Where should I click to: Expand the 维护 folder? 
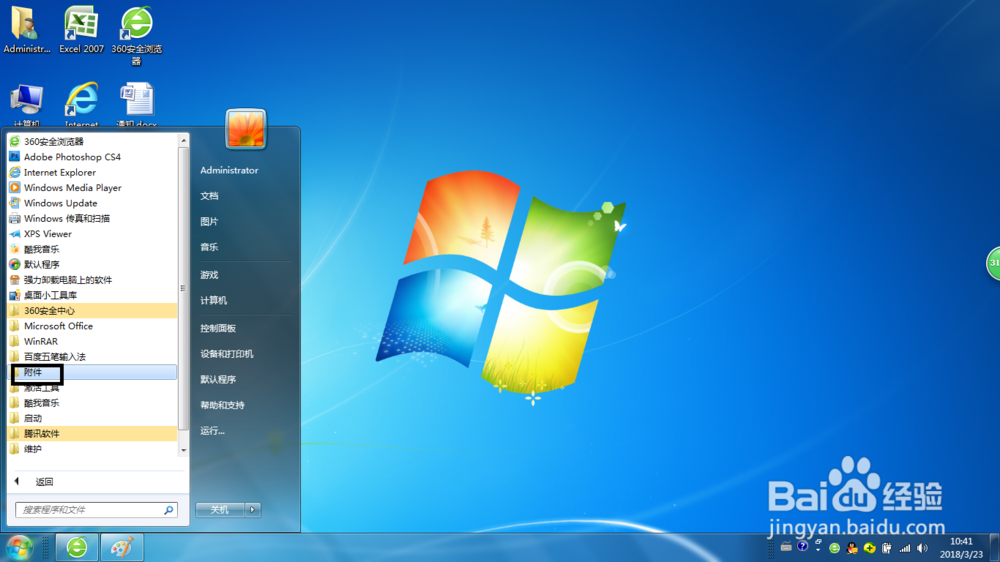click(x=92, y=448)
